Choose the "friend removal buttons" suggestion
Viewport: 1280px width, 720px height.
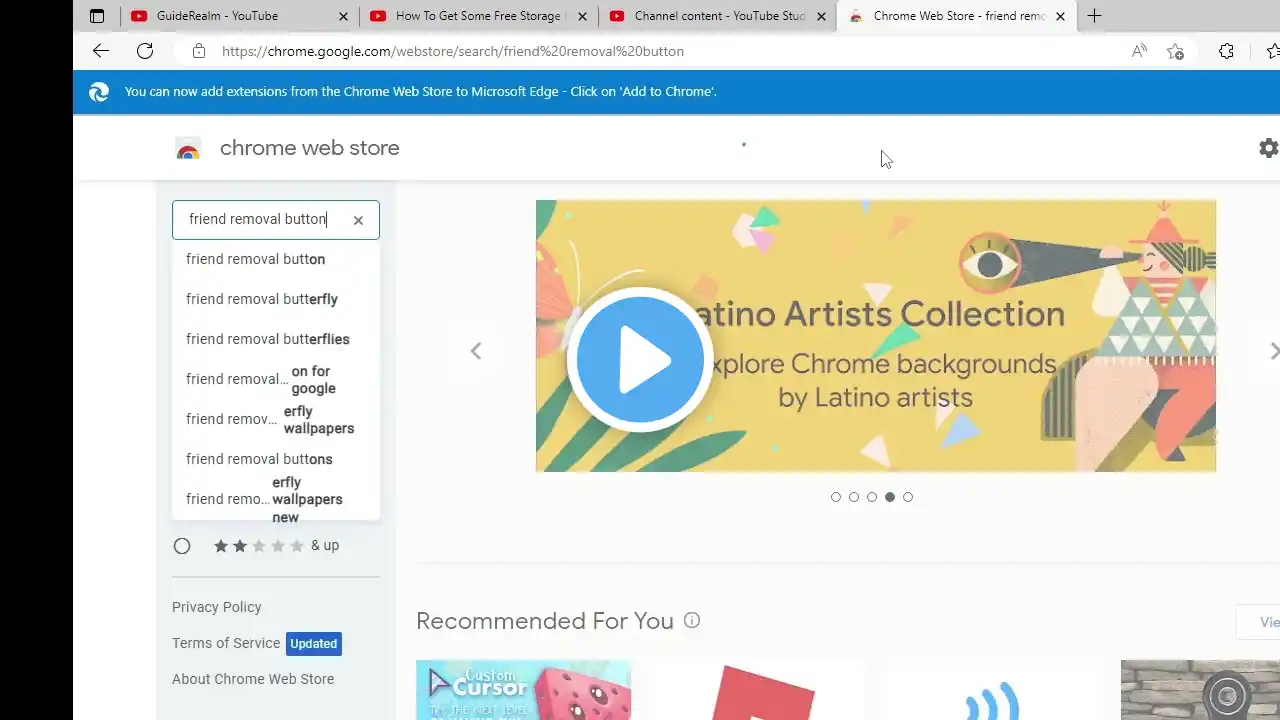pyautogui.click(x=259, y=459)
